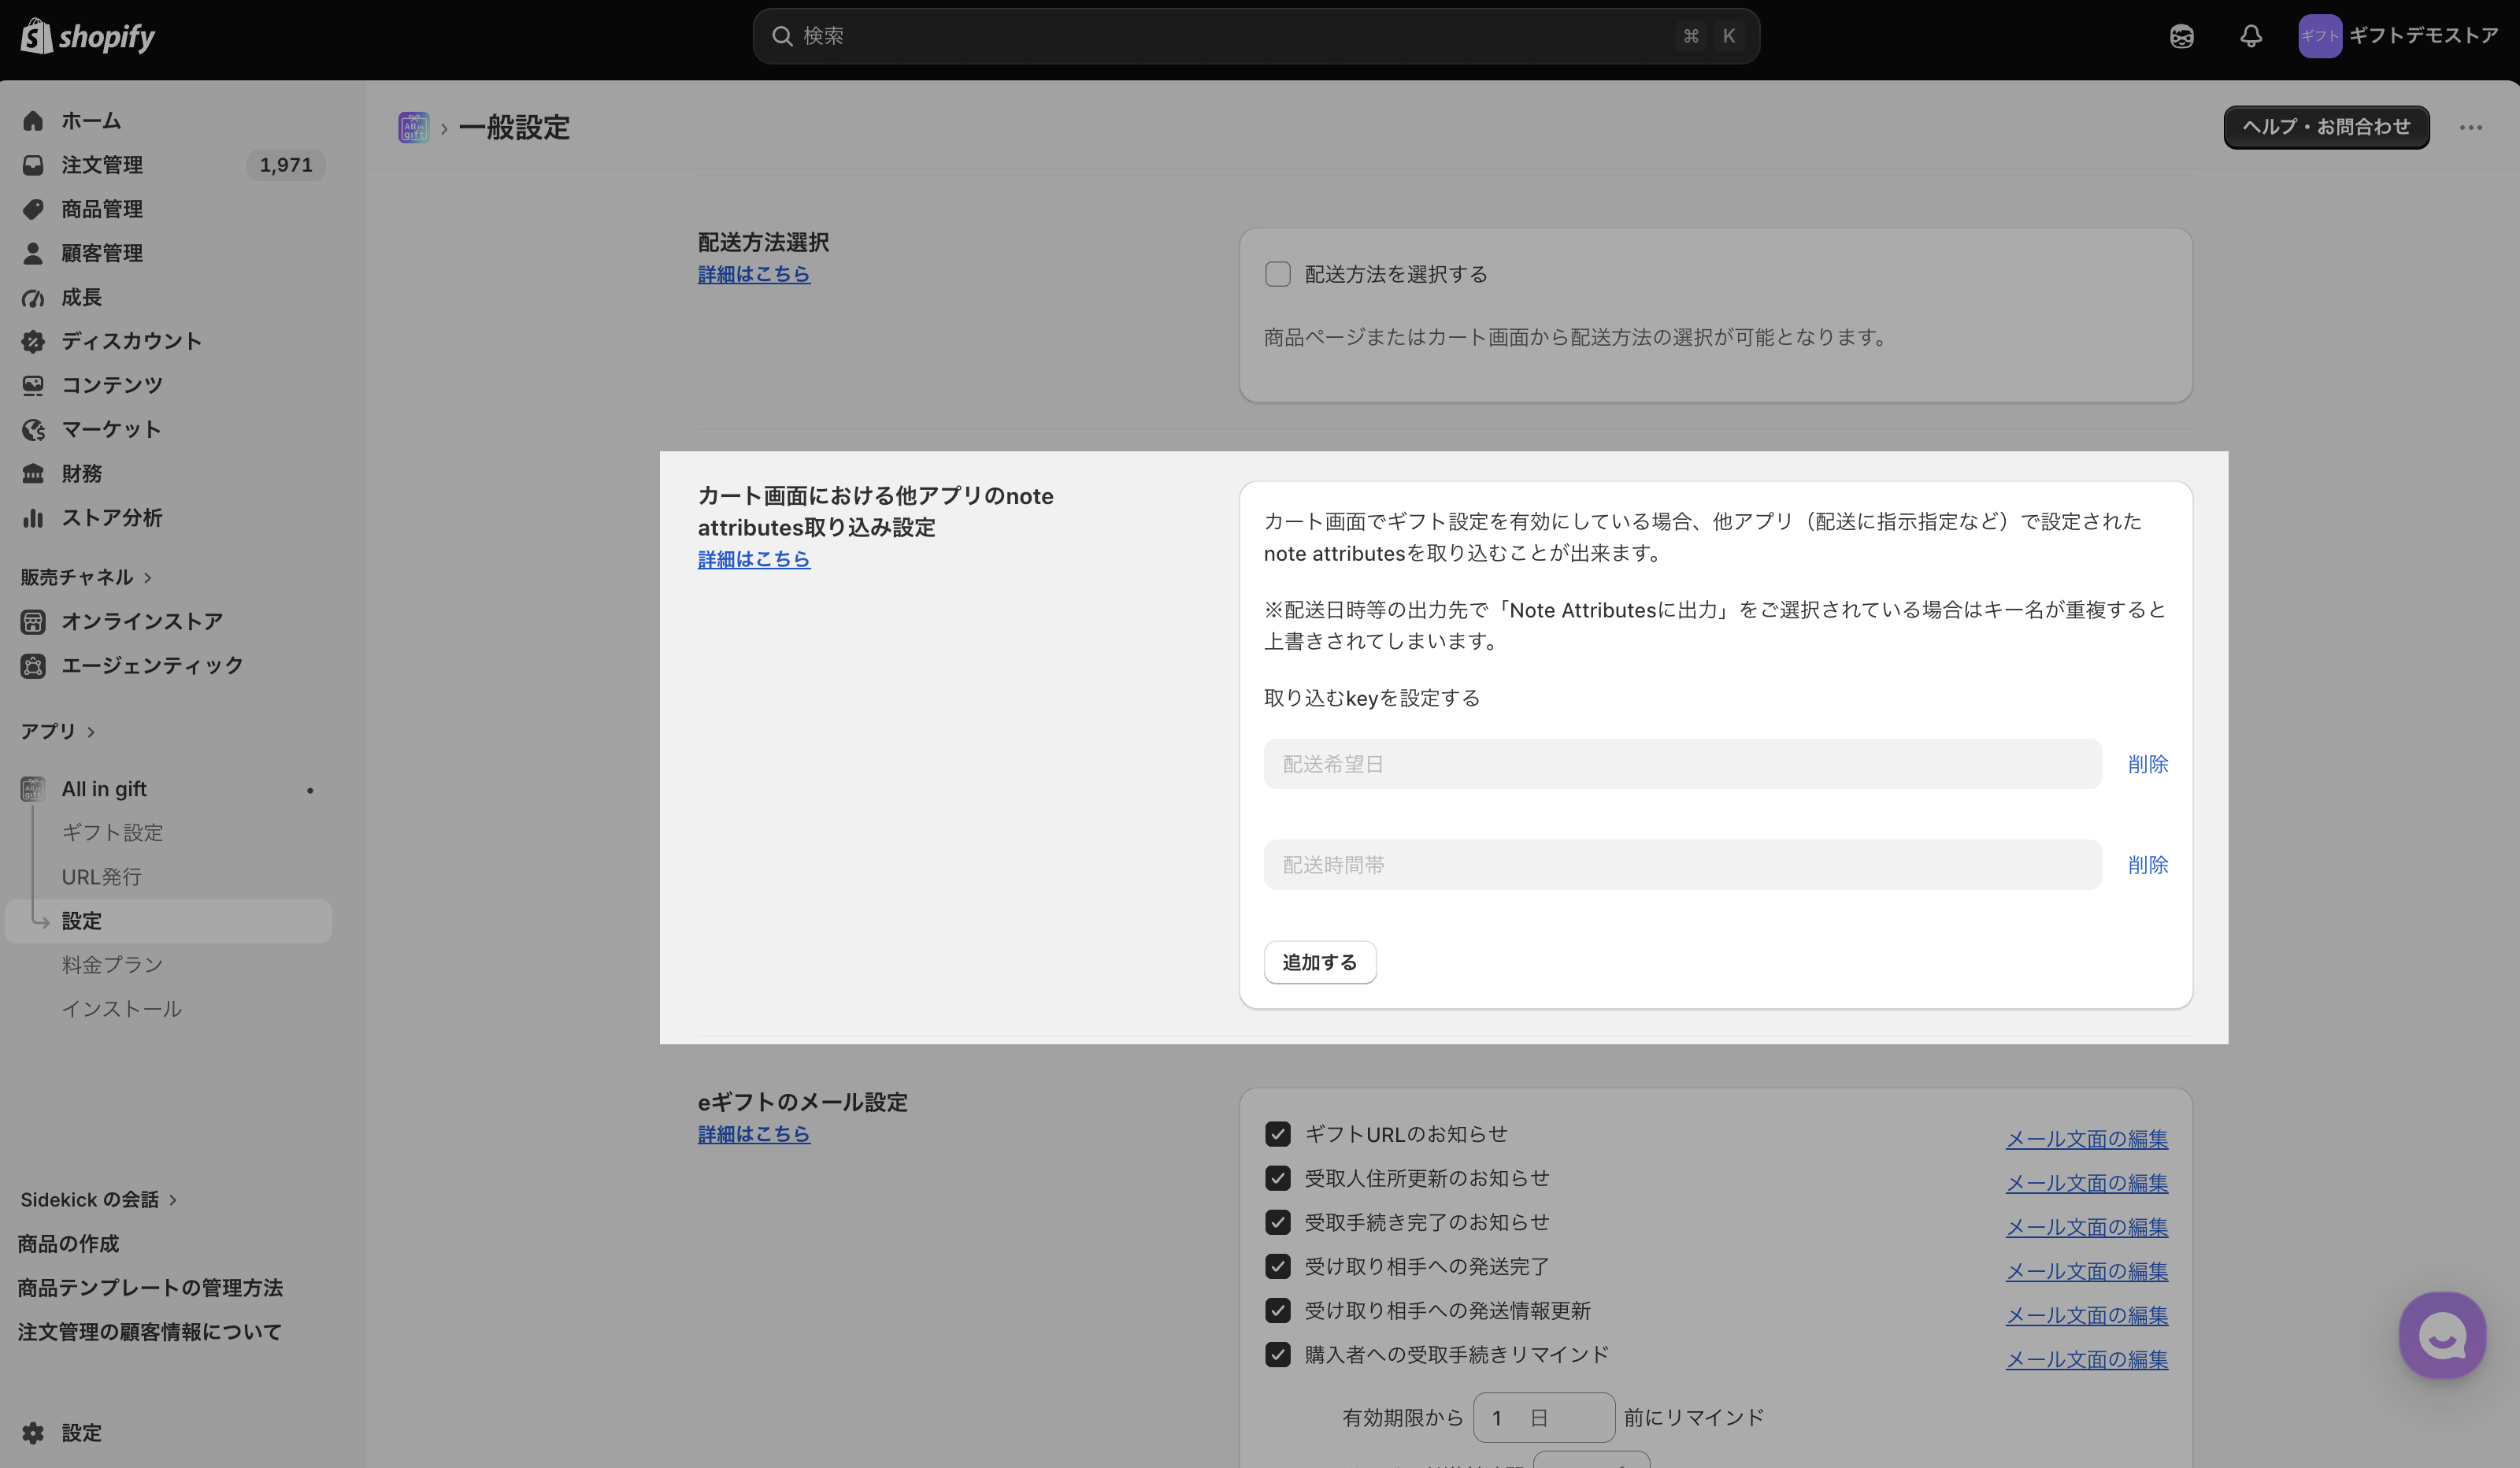The image size is (2520, 1468).
Task: Open the notifications bell
Action: tap(2250, 37)
